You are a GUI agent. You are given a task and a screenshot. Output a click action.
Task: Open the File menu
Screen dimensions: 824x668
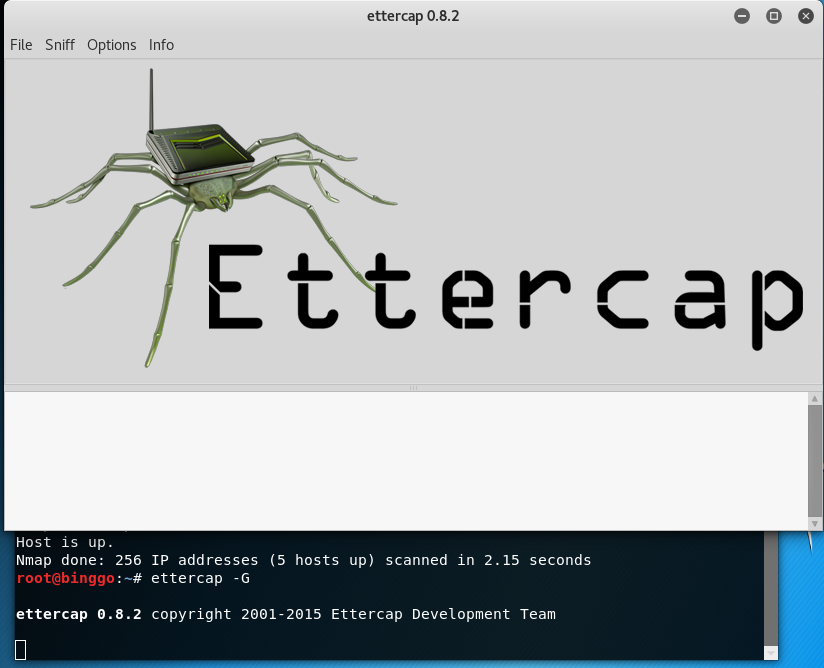21,45
